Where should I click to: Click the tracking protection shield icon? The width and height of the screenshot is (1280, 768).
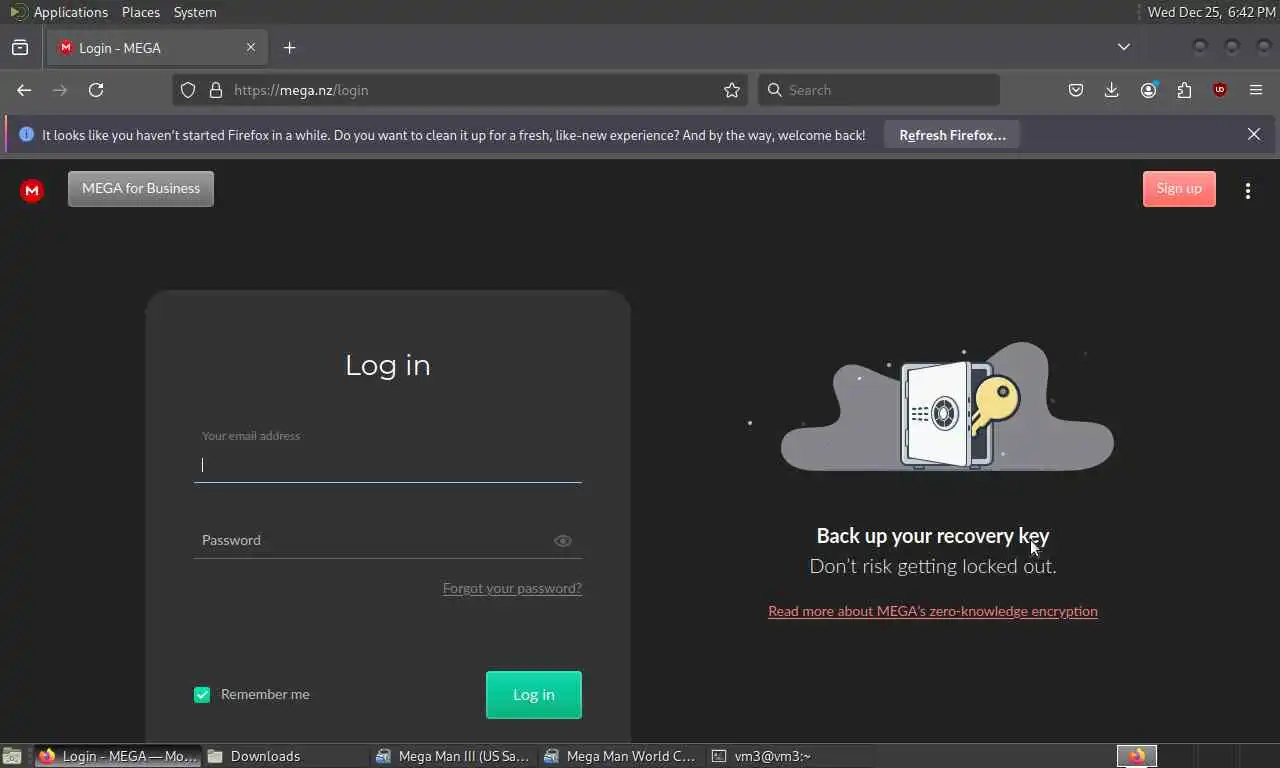188,90
